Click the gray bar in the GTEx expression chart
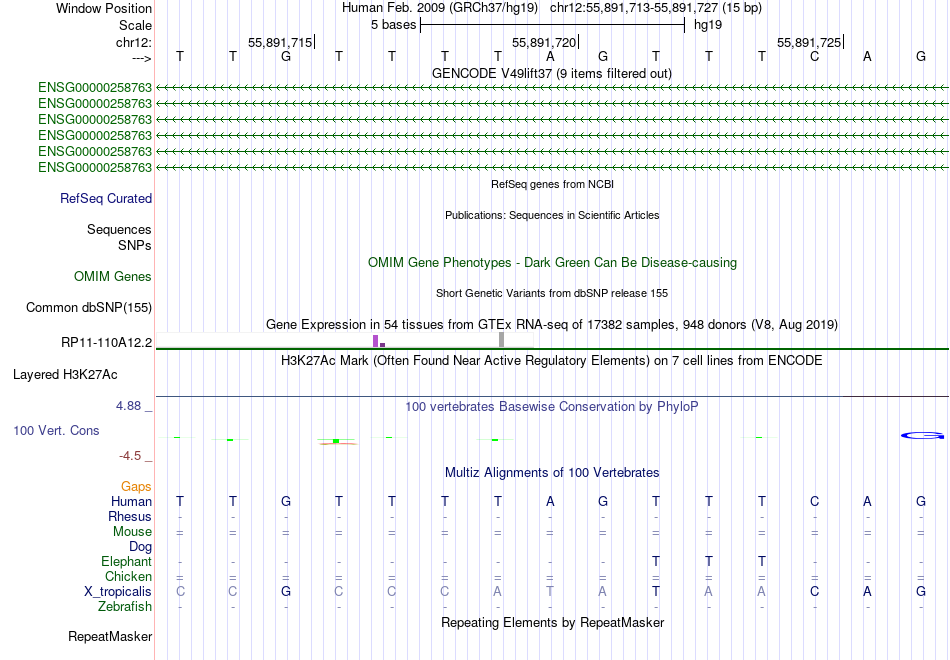Viewport: 950px width, 660px height. [502, 339]
